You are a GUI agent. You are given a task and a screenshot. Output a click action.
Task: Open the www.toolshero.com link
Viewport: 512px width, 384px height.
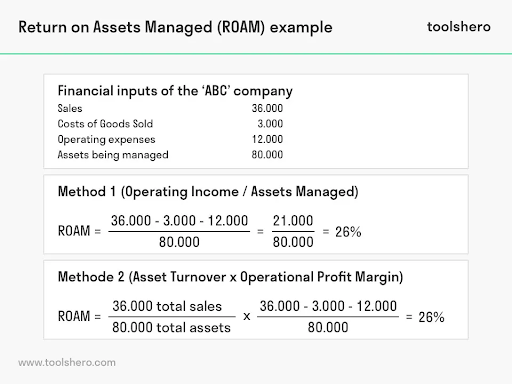(67, 362)
